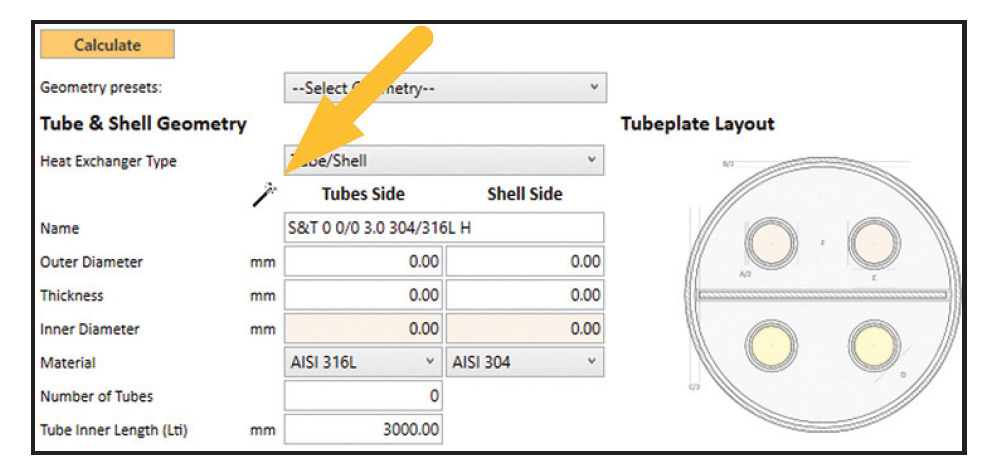Open Tubes Side material AISI 316L dropdown
This screenshot has width=1000, height=476.
point(363,362)
